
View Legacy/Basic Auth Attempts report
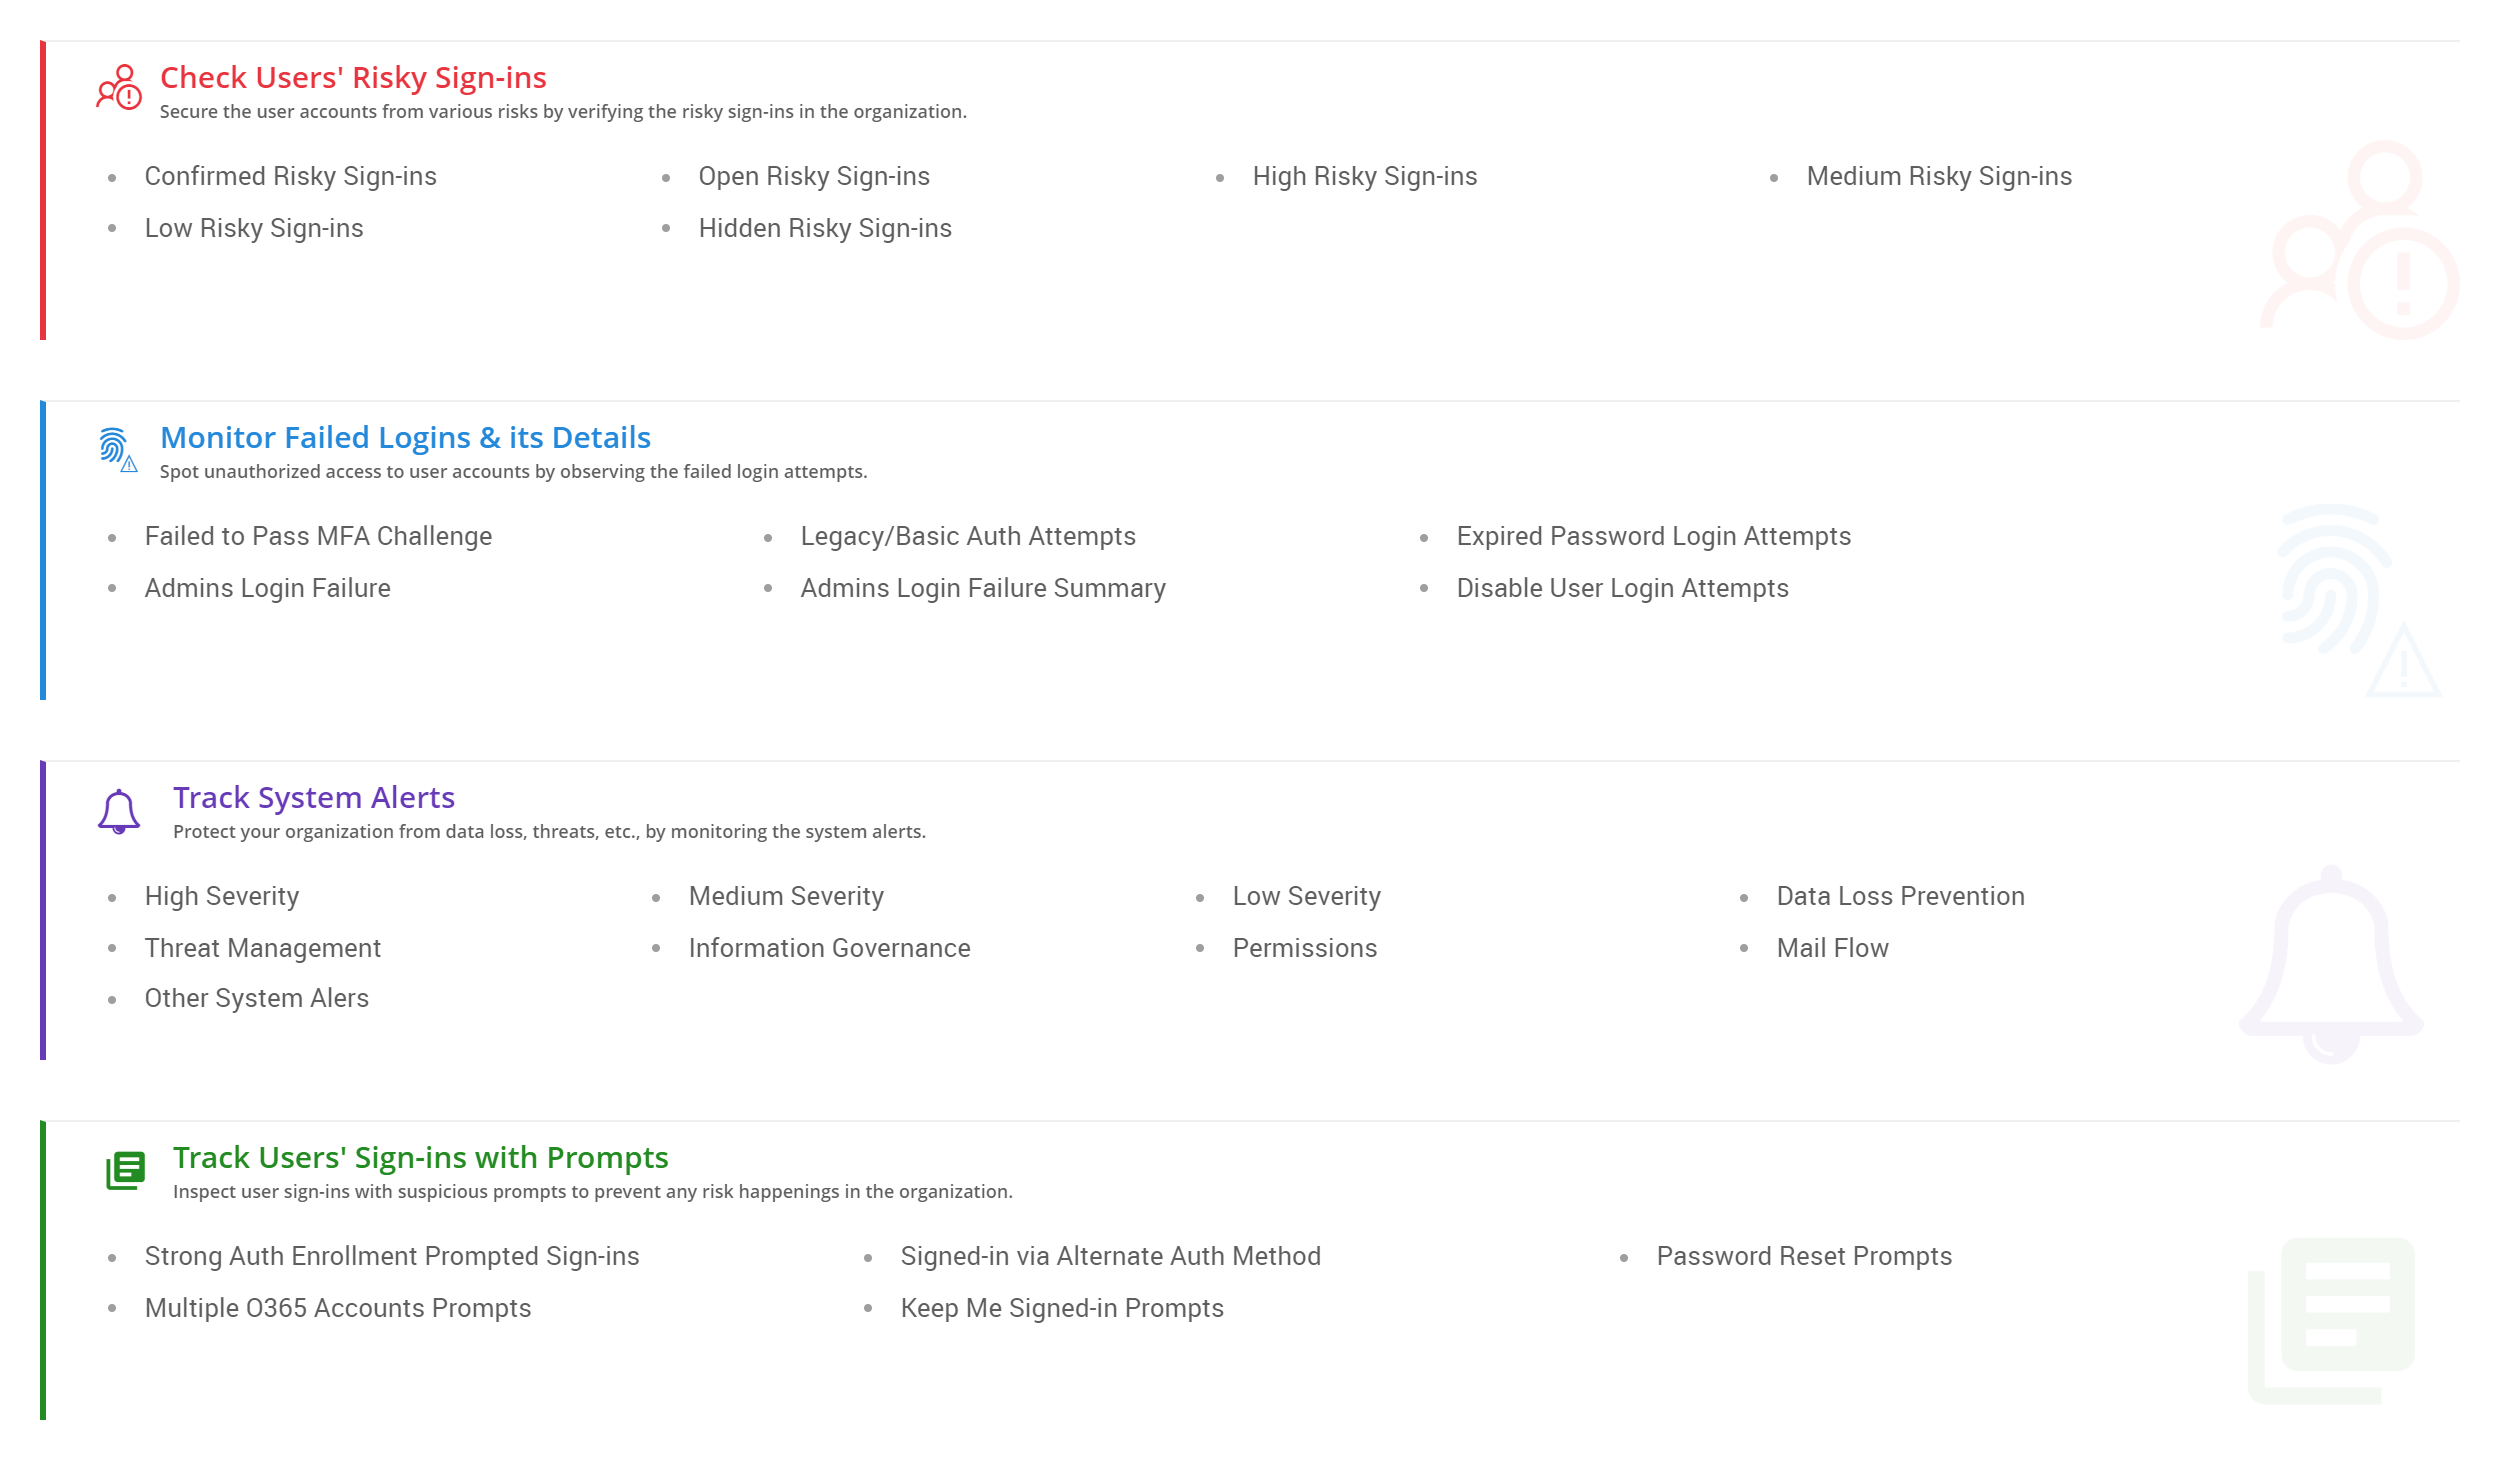point(967,537)
